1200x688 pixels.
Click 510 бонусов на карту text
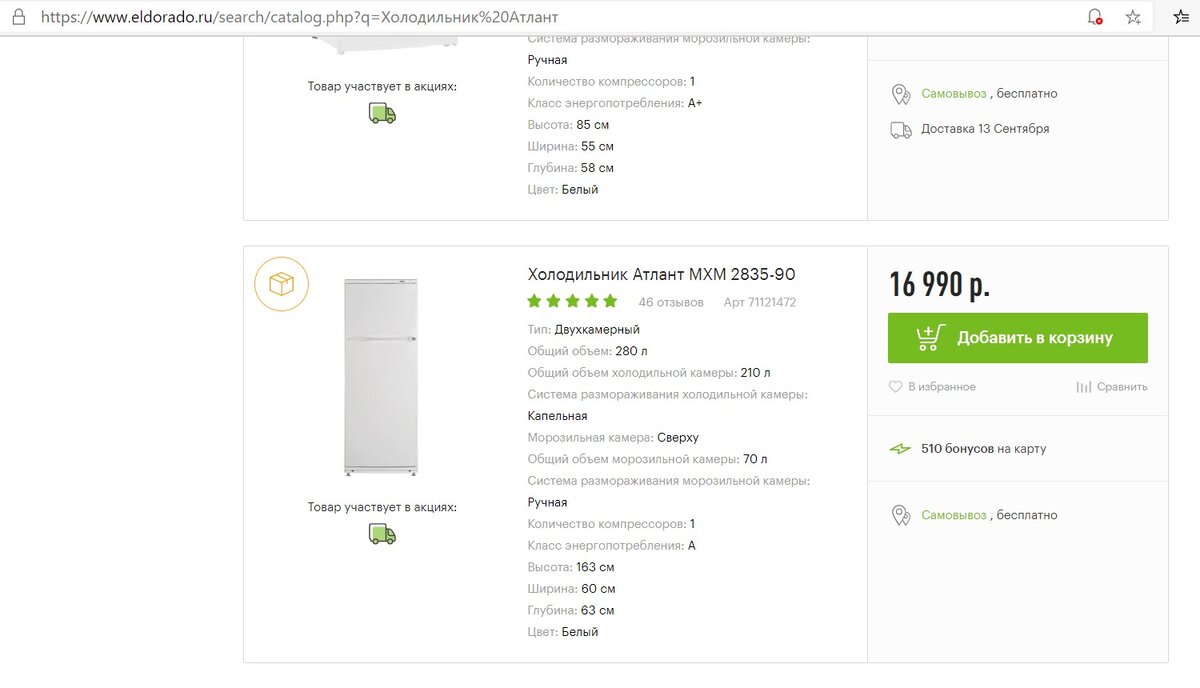983,449
